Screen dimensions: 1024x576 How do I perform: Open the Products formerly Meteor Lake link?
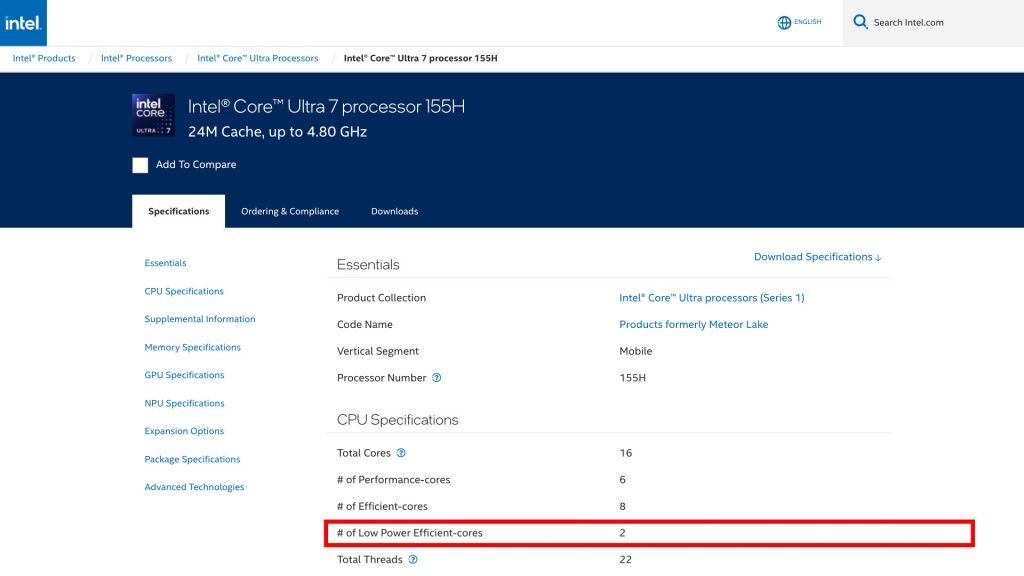pyautogui.click(x=694, y=325)
